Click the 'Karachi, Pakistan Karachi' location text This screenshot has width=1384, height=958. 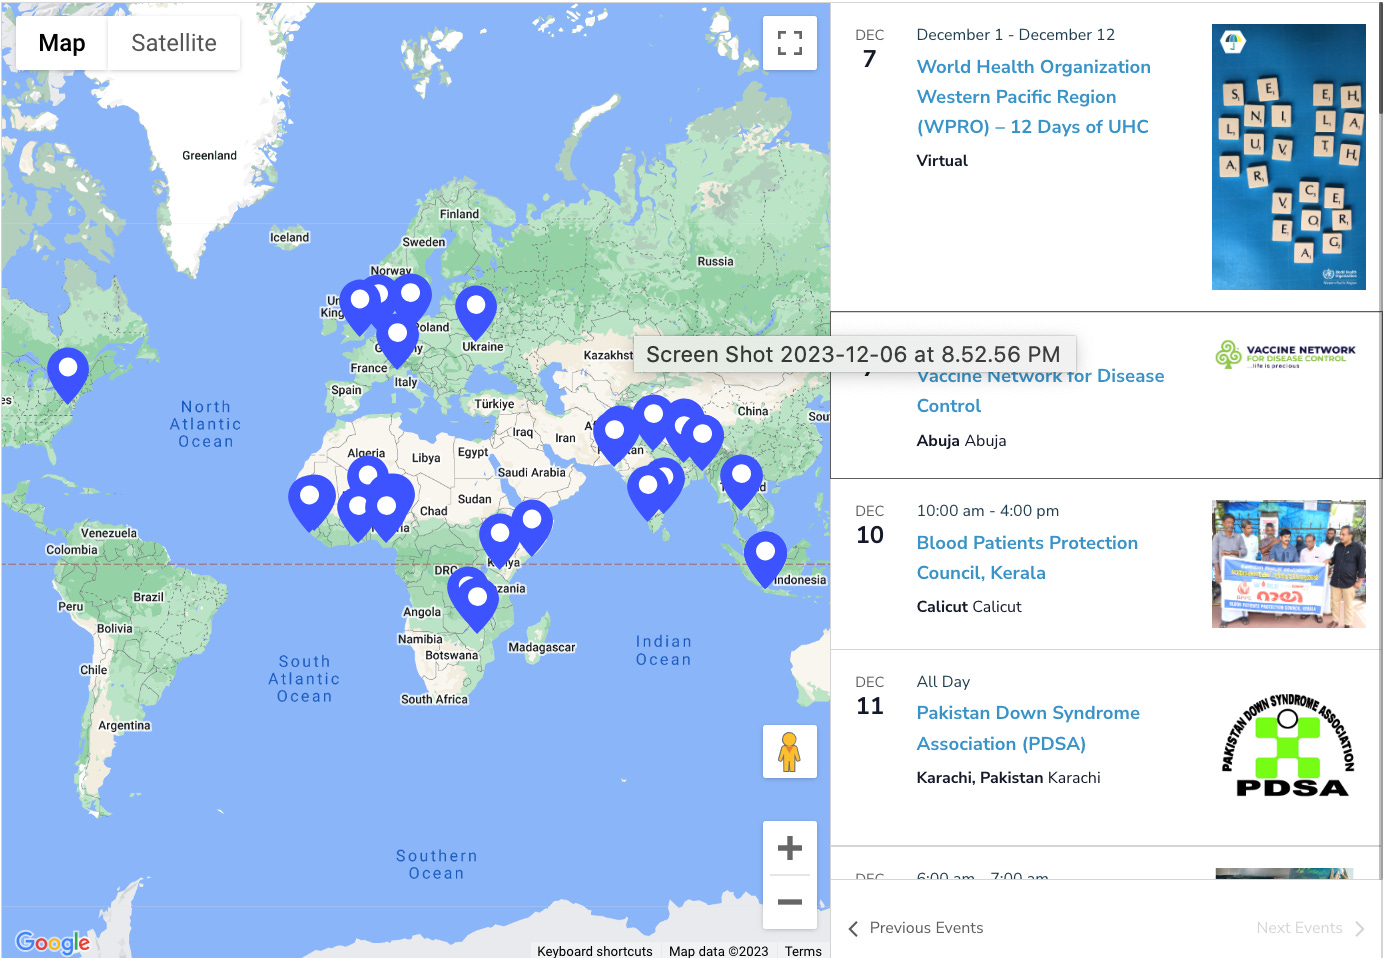point(1009,777)
